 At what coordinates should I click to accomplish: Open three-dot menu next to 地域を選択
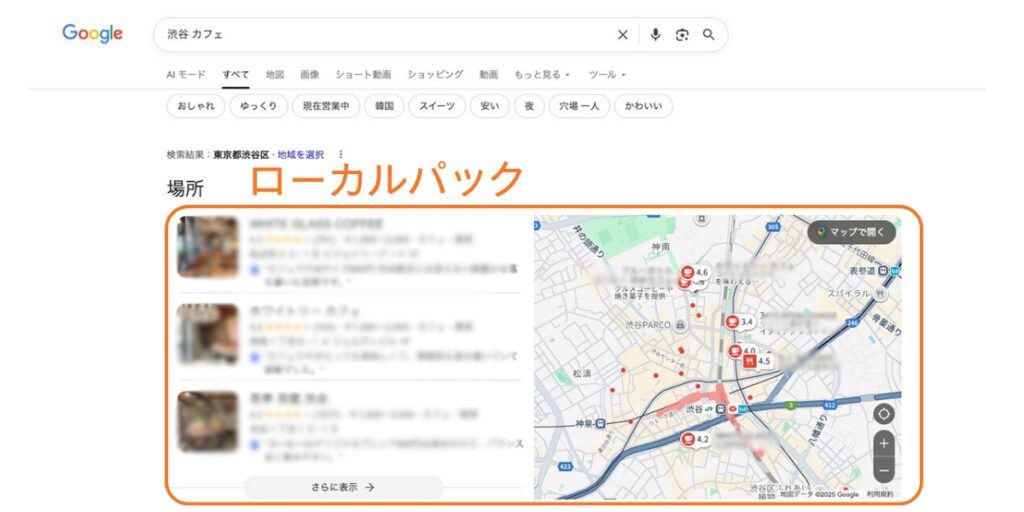point(341,155)
